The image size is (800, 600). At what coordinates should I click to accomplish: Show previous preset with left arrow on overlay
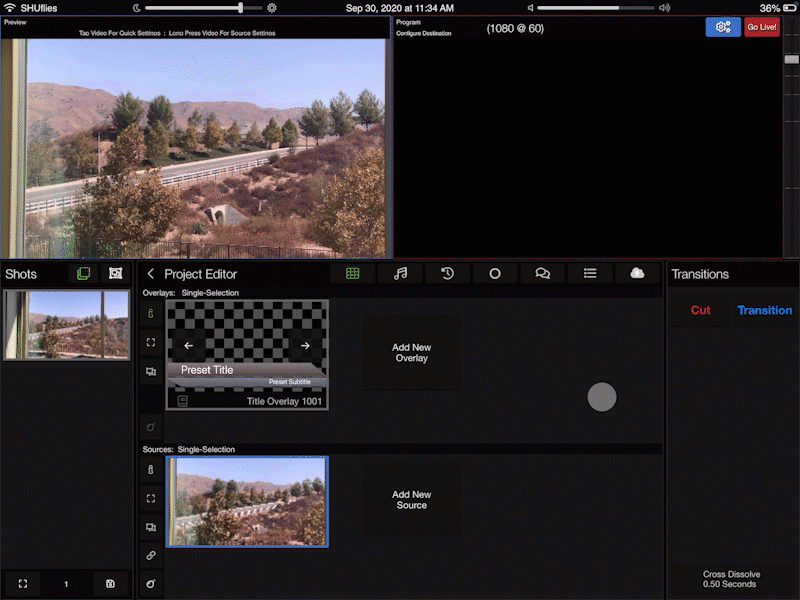[189, 346]
